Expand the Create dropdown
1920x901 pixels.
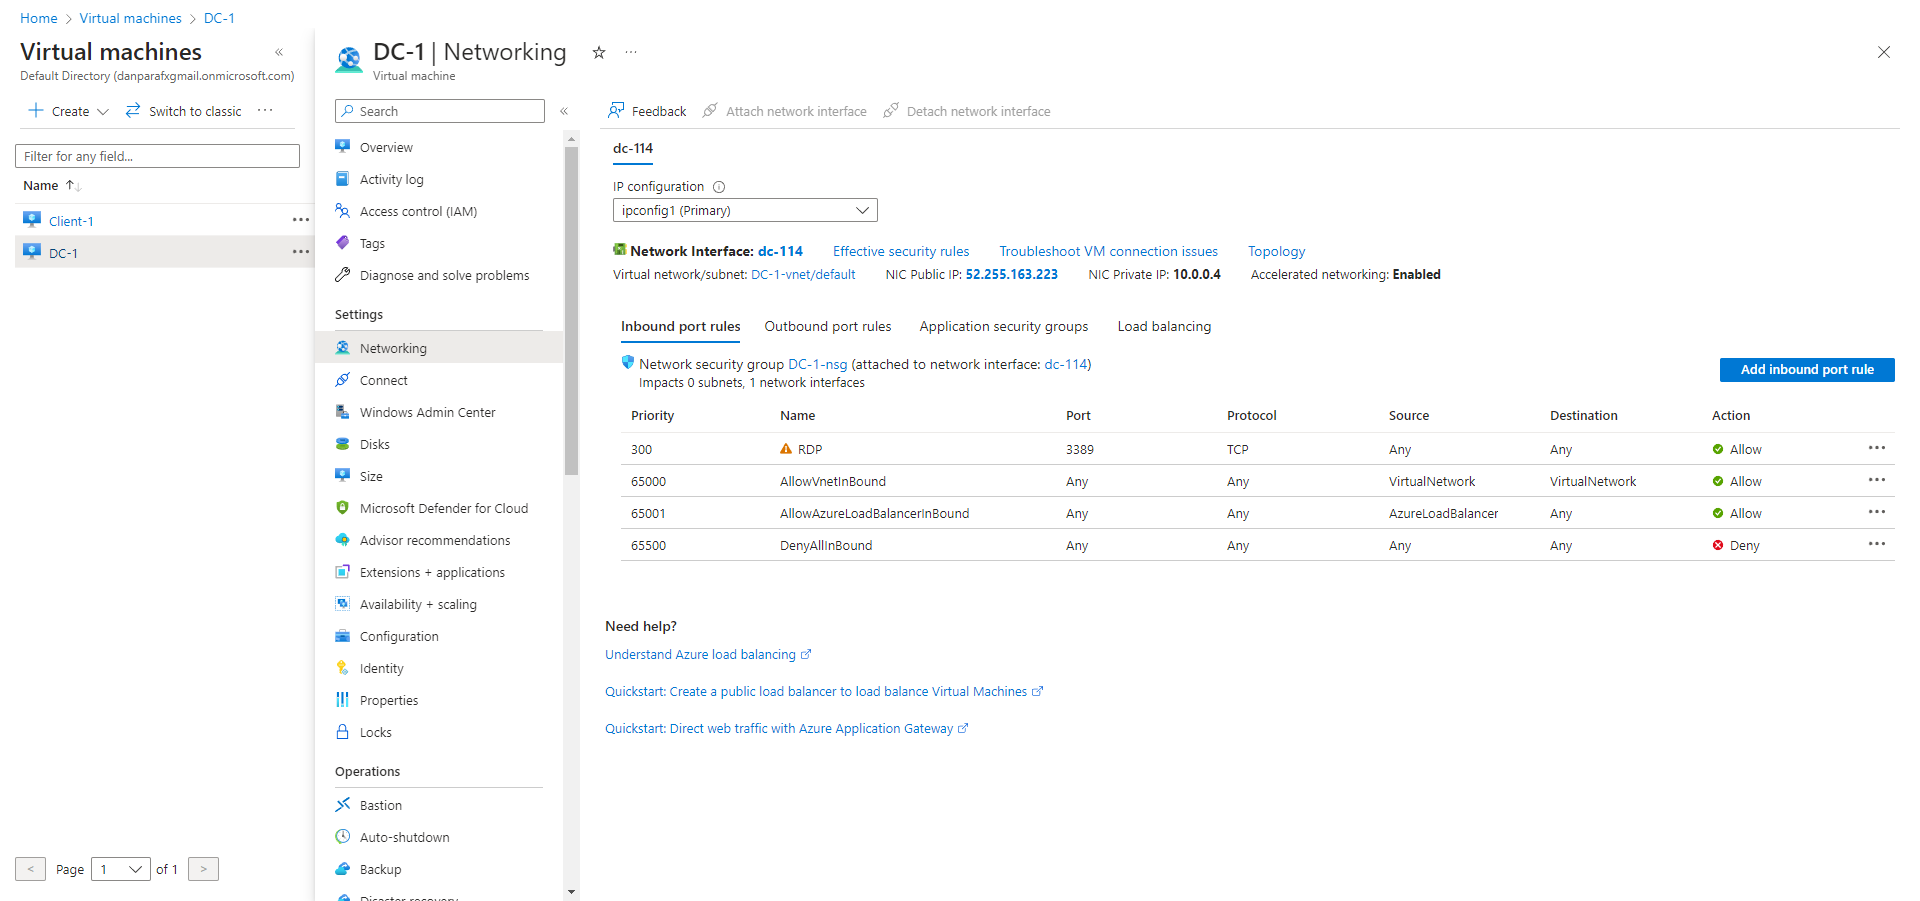click(x=68, y=111)
